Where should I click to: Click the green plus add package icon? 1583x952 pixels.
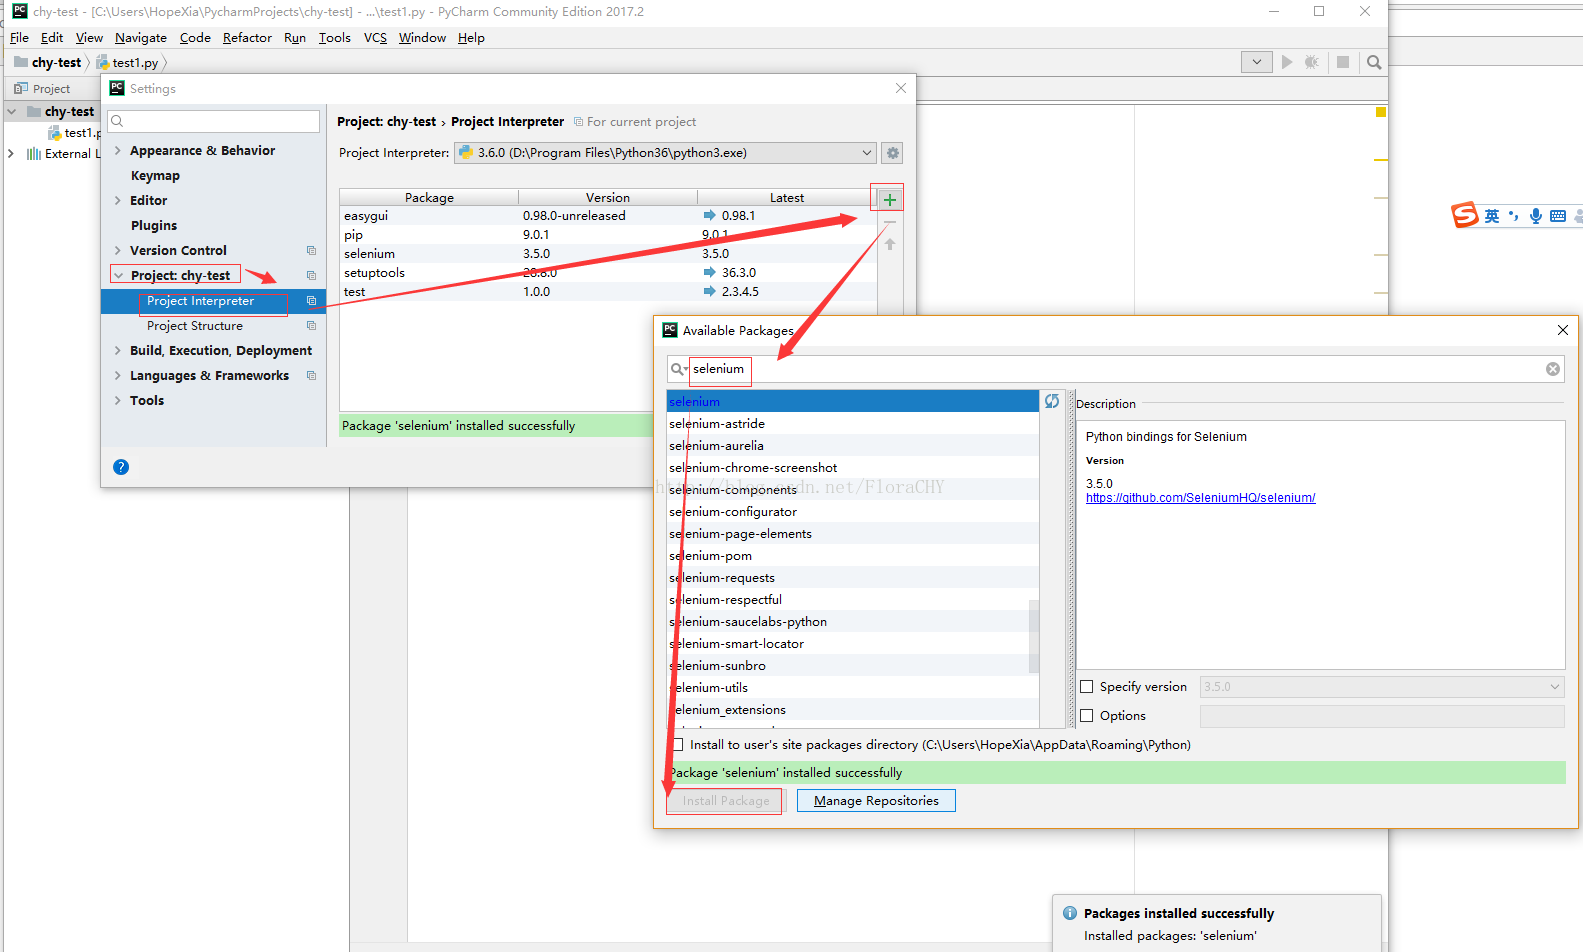pyautogui.click(x=889, y=199)
